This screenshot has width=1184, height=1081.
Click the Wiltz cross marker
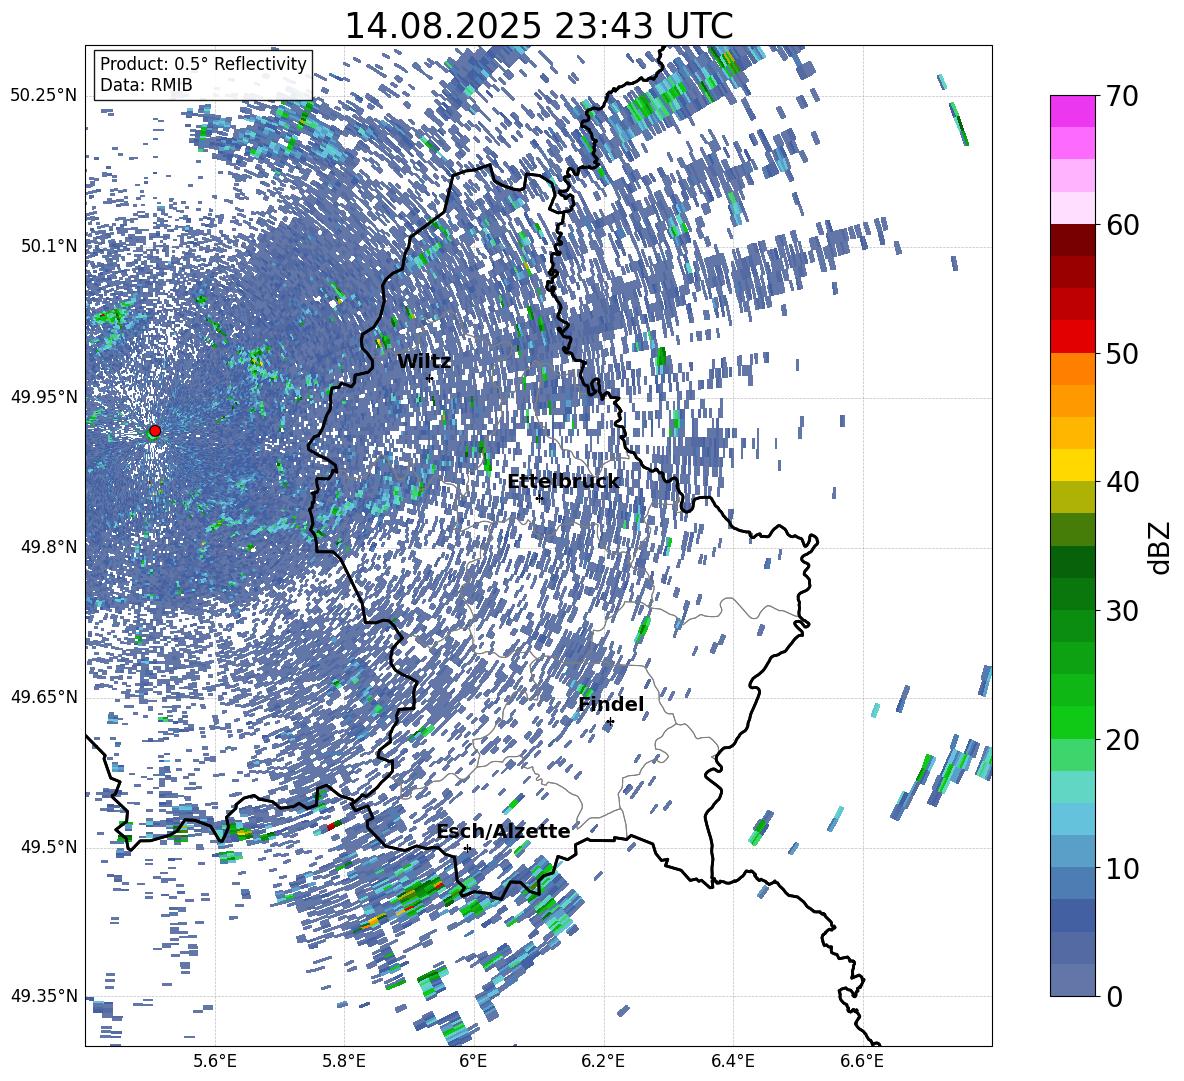pyautogui.click(x=430, y=378)
